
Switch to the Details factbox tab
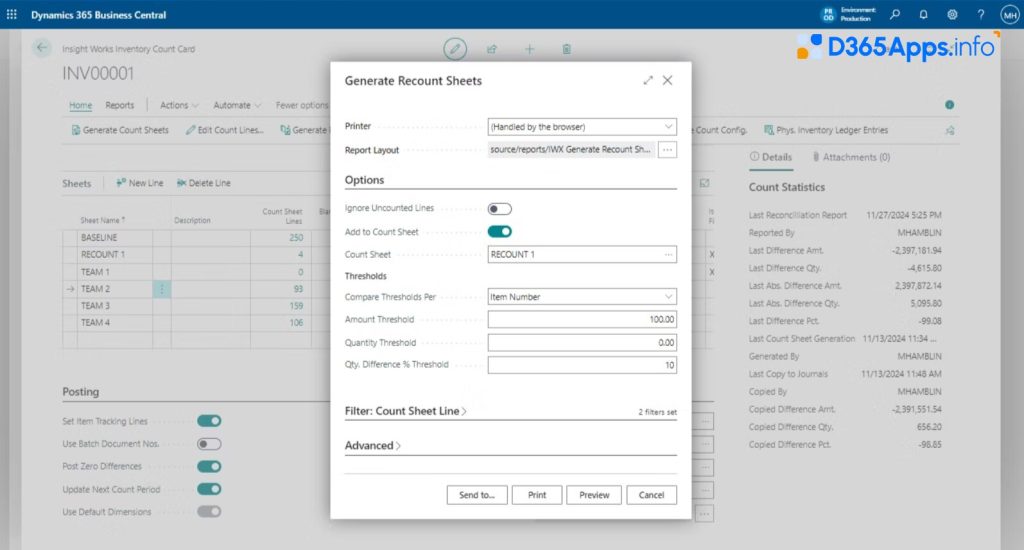click(771, 157)
